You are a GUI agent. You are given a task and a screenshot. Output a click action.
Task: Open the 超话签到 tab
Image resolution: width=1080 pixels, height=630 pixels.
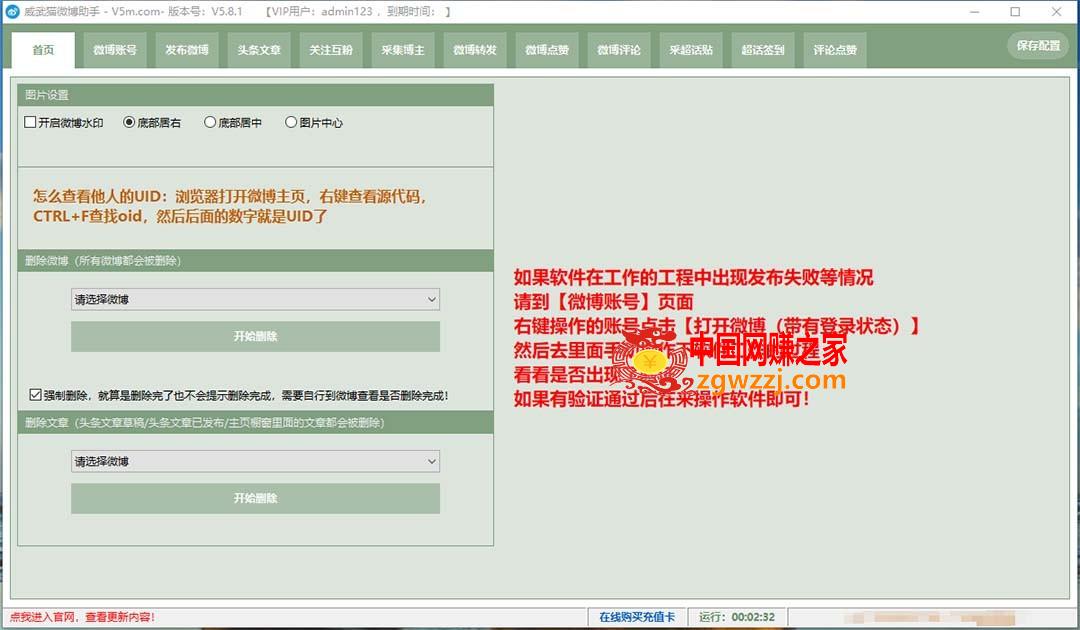coord(762,50)
